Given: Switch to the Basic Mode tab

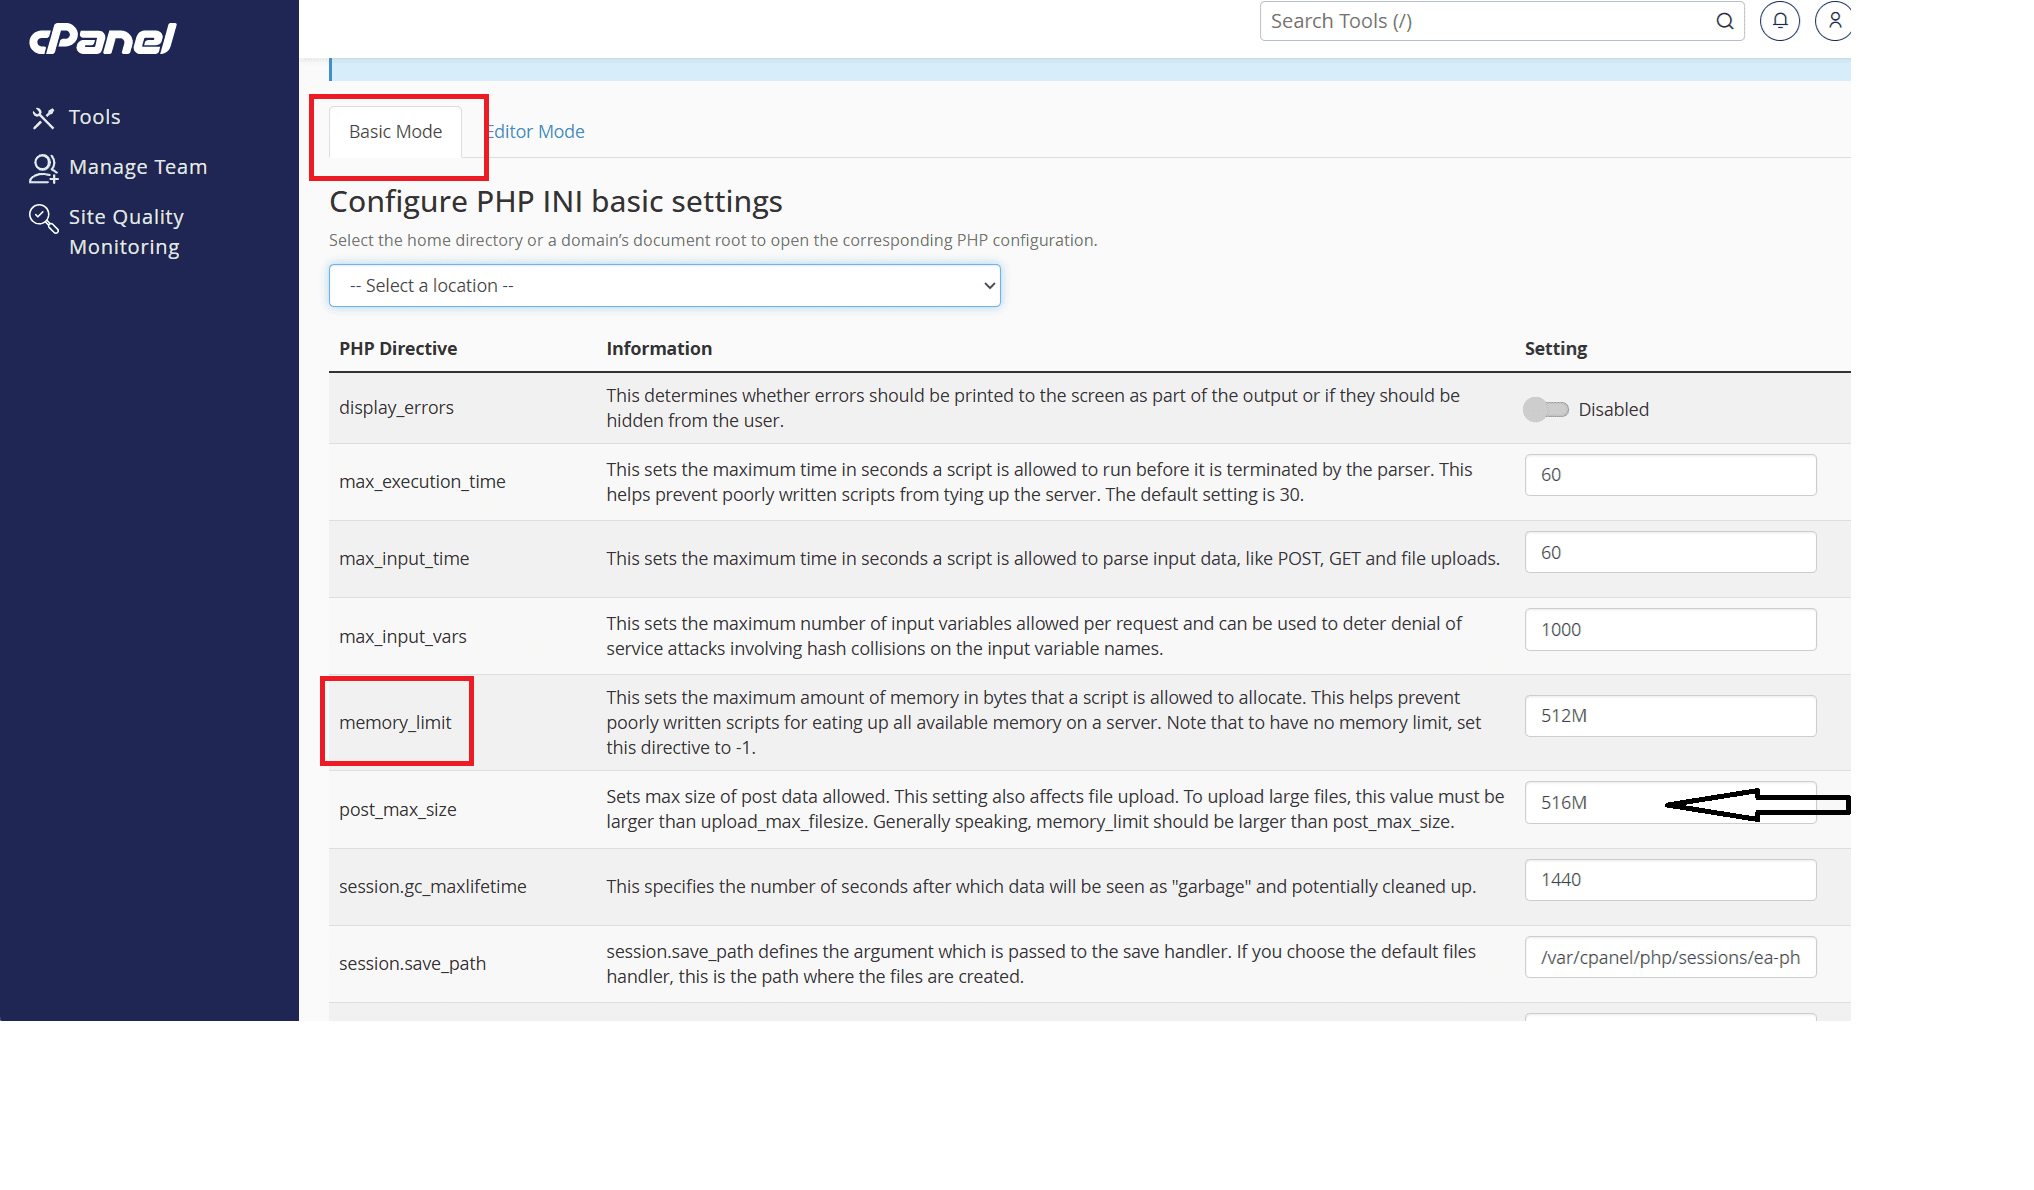Looking at the screenshot, I should (x=395, y=132).
